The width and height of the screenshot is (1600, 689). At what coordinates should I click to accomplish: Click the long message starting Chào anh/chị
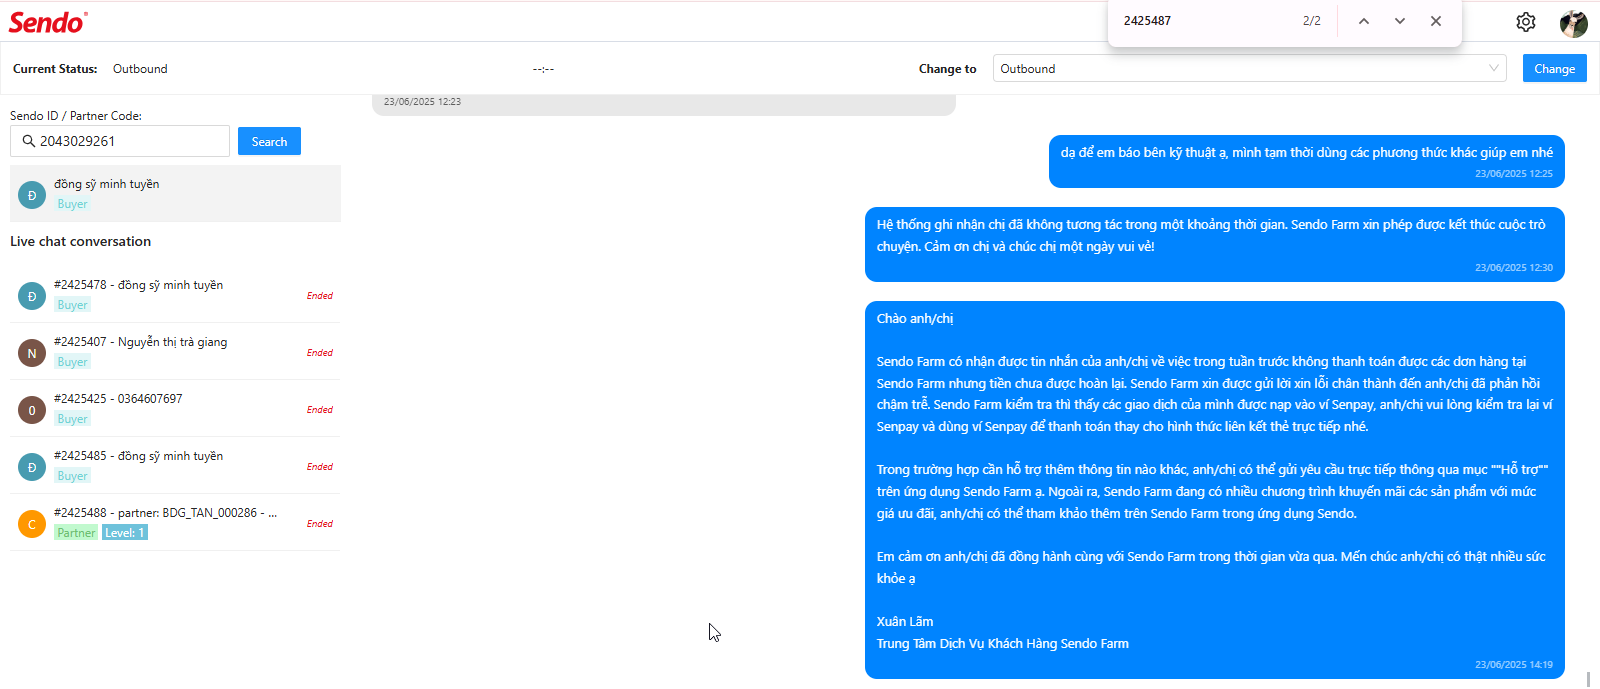click(1214, 490)
